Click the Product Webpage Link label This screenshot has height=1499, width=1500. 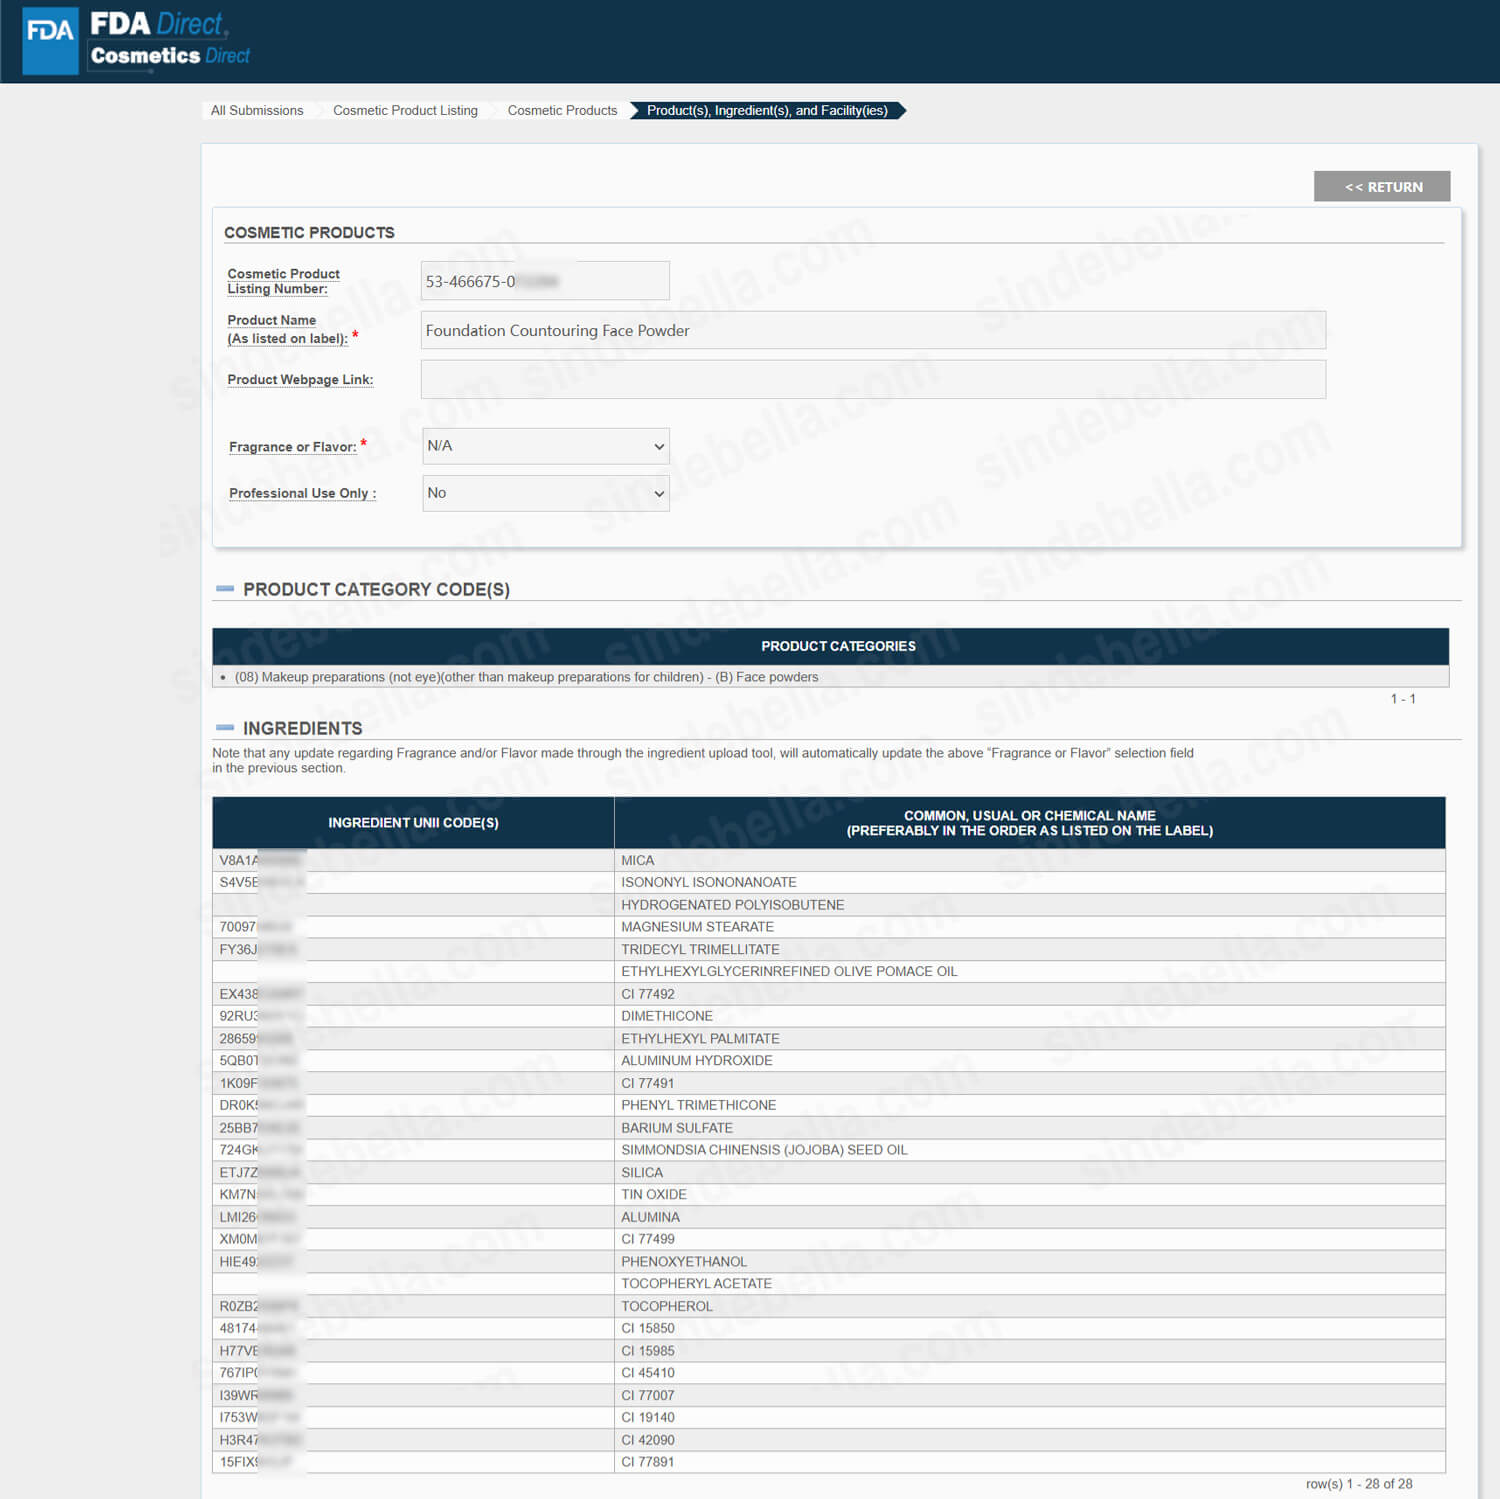pos(300,380)
